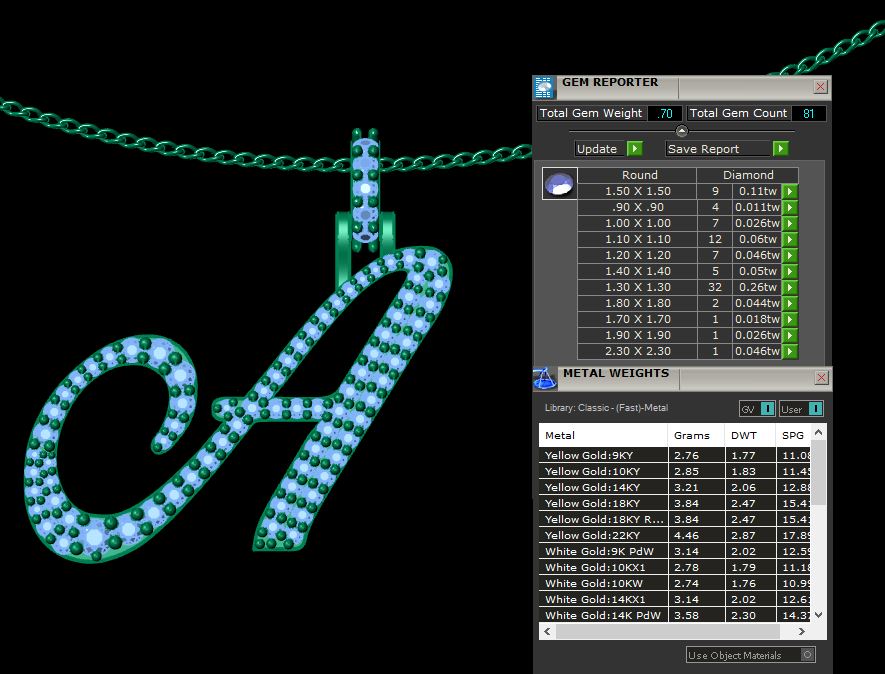Click the metal list scroll up arrow
This screenshot has width=885, height=674.
[x=819, y=432]
